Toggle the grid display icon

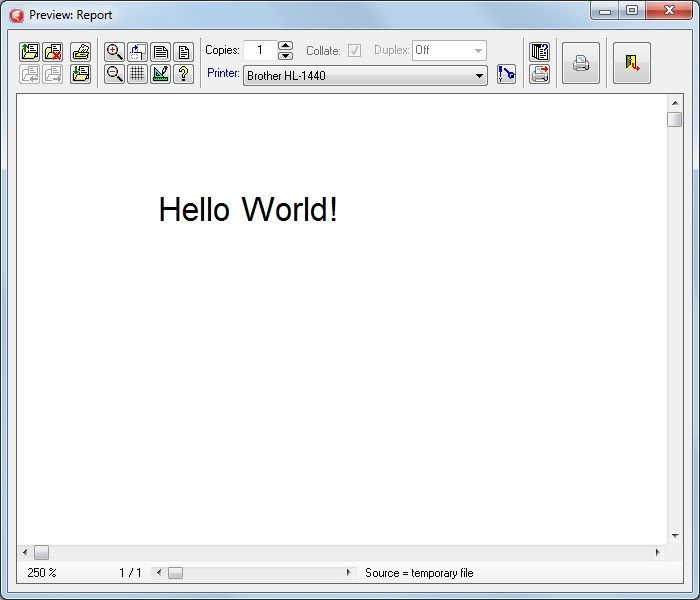(137, 74)
